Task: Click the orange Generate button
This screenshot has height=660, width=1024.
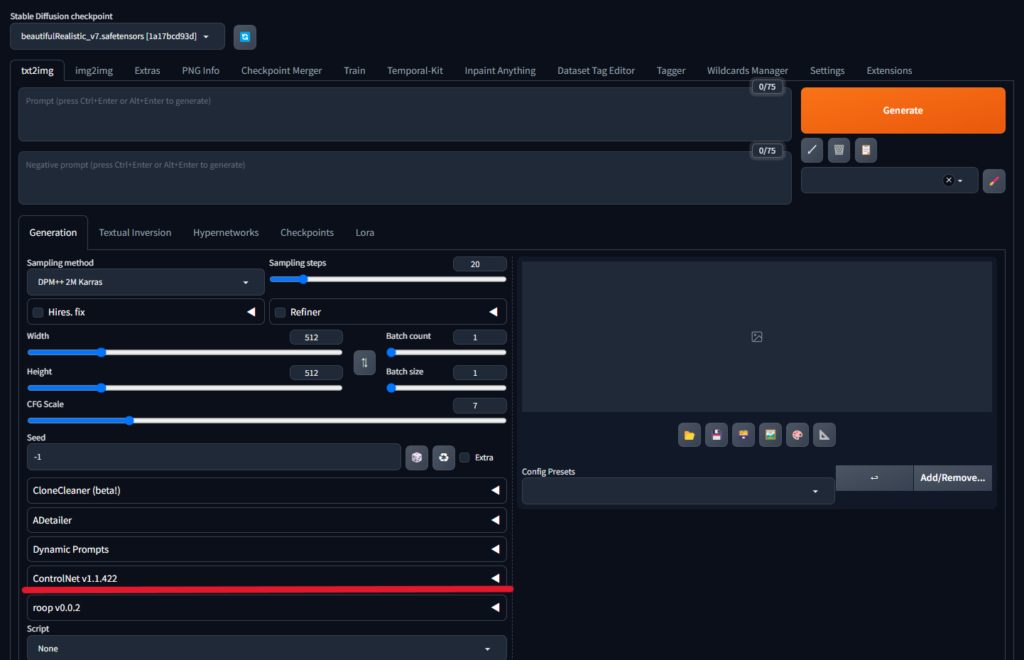Action: (903, 110)
